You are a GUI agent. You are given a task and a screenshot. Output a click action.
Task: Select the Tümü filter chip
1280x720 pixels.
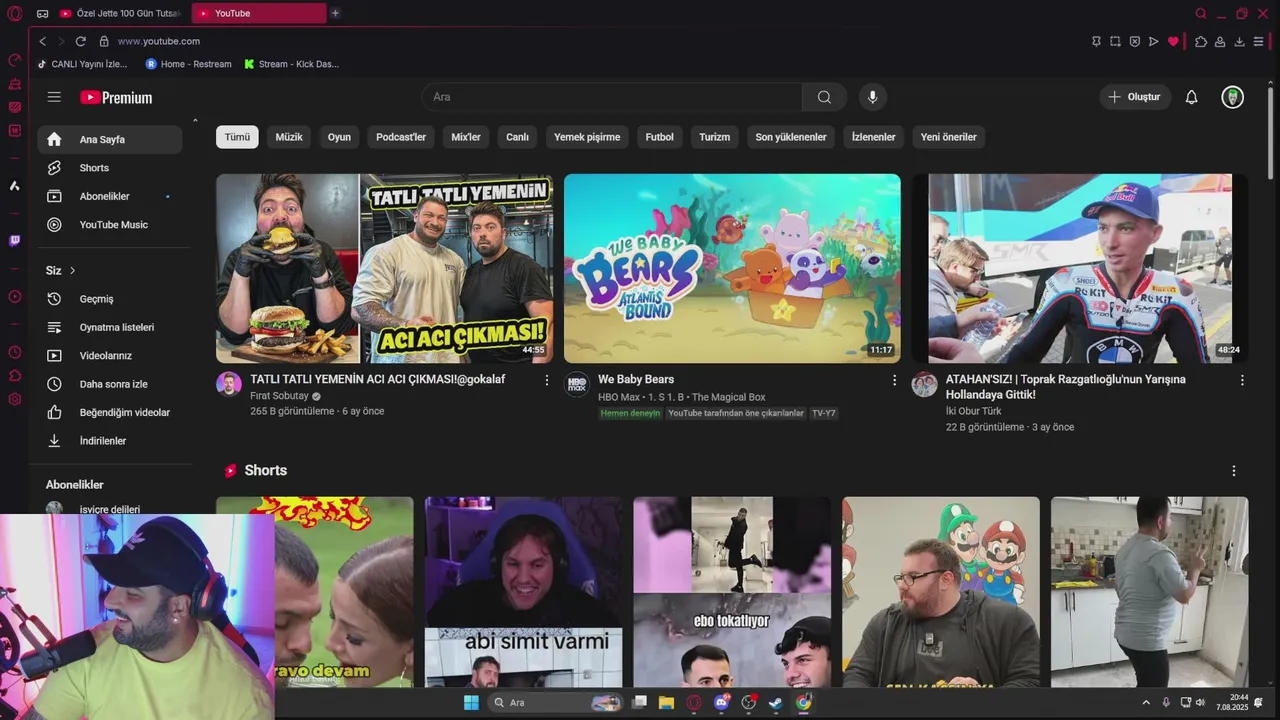(237, 137)
